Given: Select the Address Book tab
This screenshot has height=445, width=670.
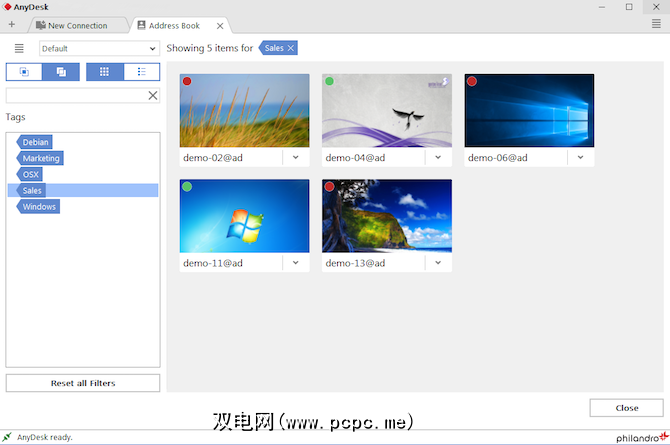Looking at the screenshot, I should click(x=174, y=26).
